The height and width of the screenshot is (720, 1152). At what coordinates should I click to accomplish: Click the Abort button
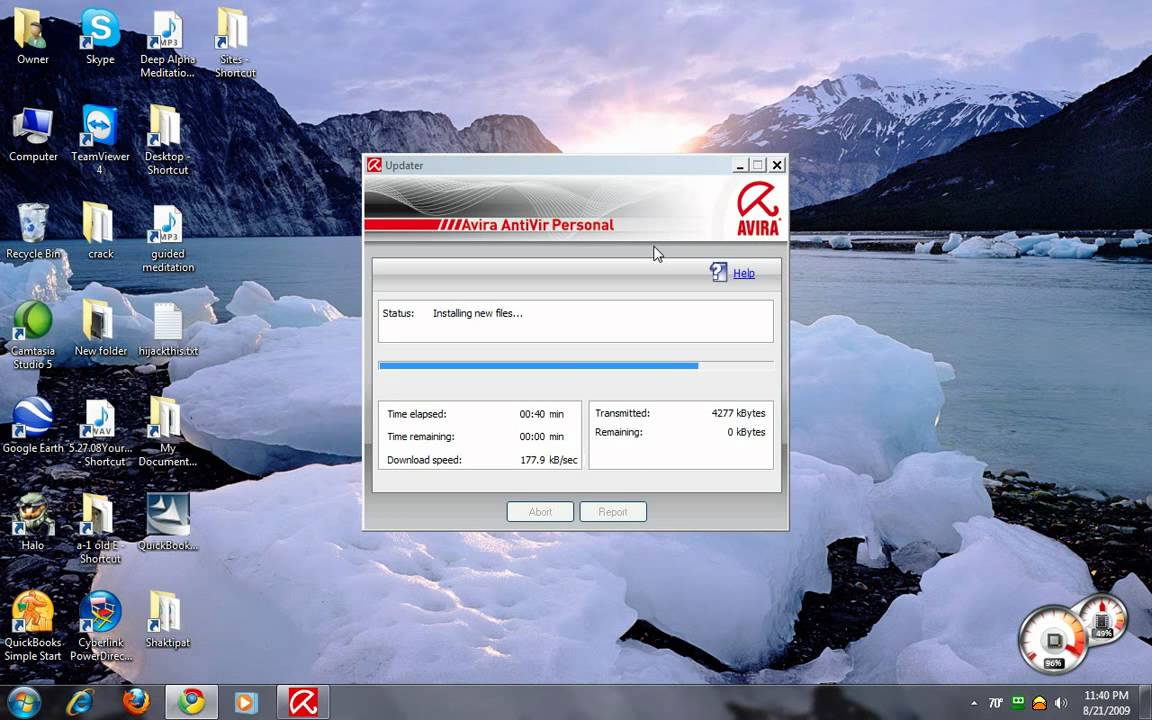[540, 512]
